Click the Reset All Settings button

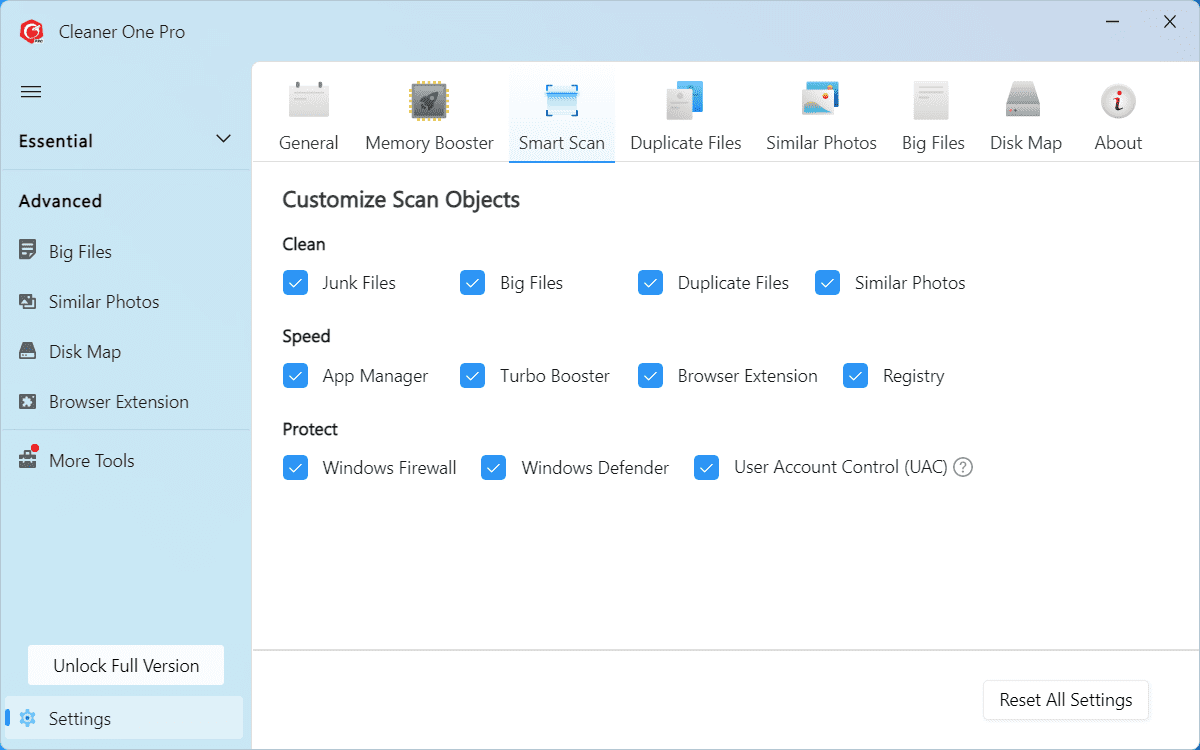tap(1066, 700)
